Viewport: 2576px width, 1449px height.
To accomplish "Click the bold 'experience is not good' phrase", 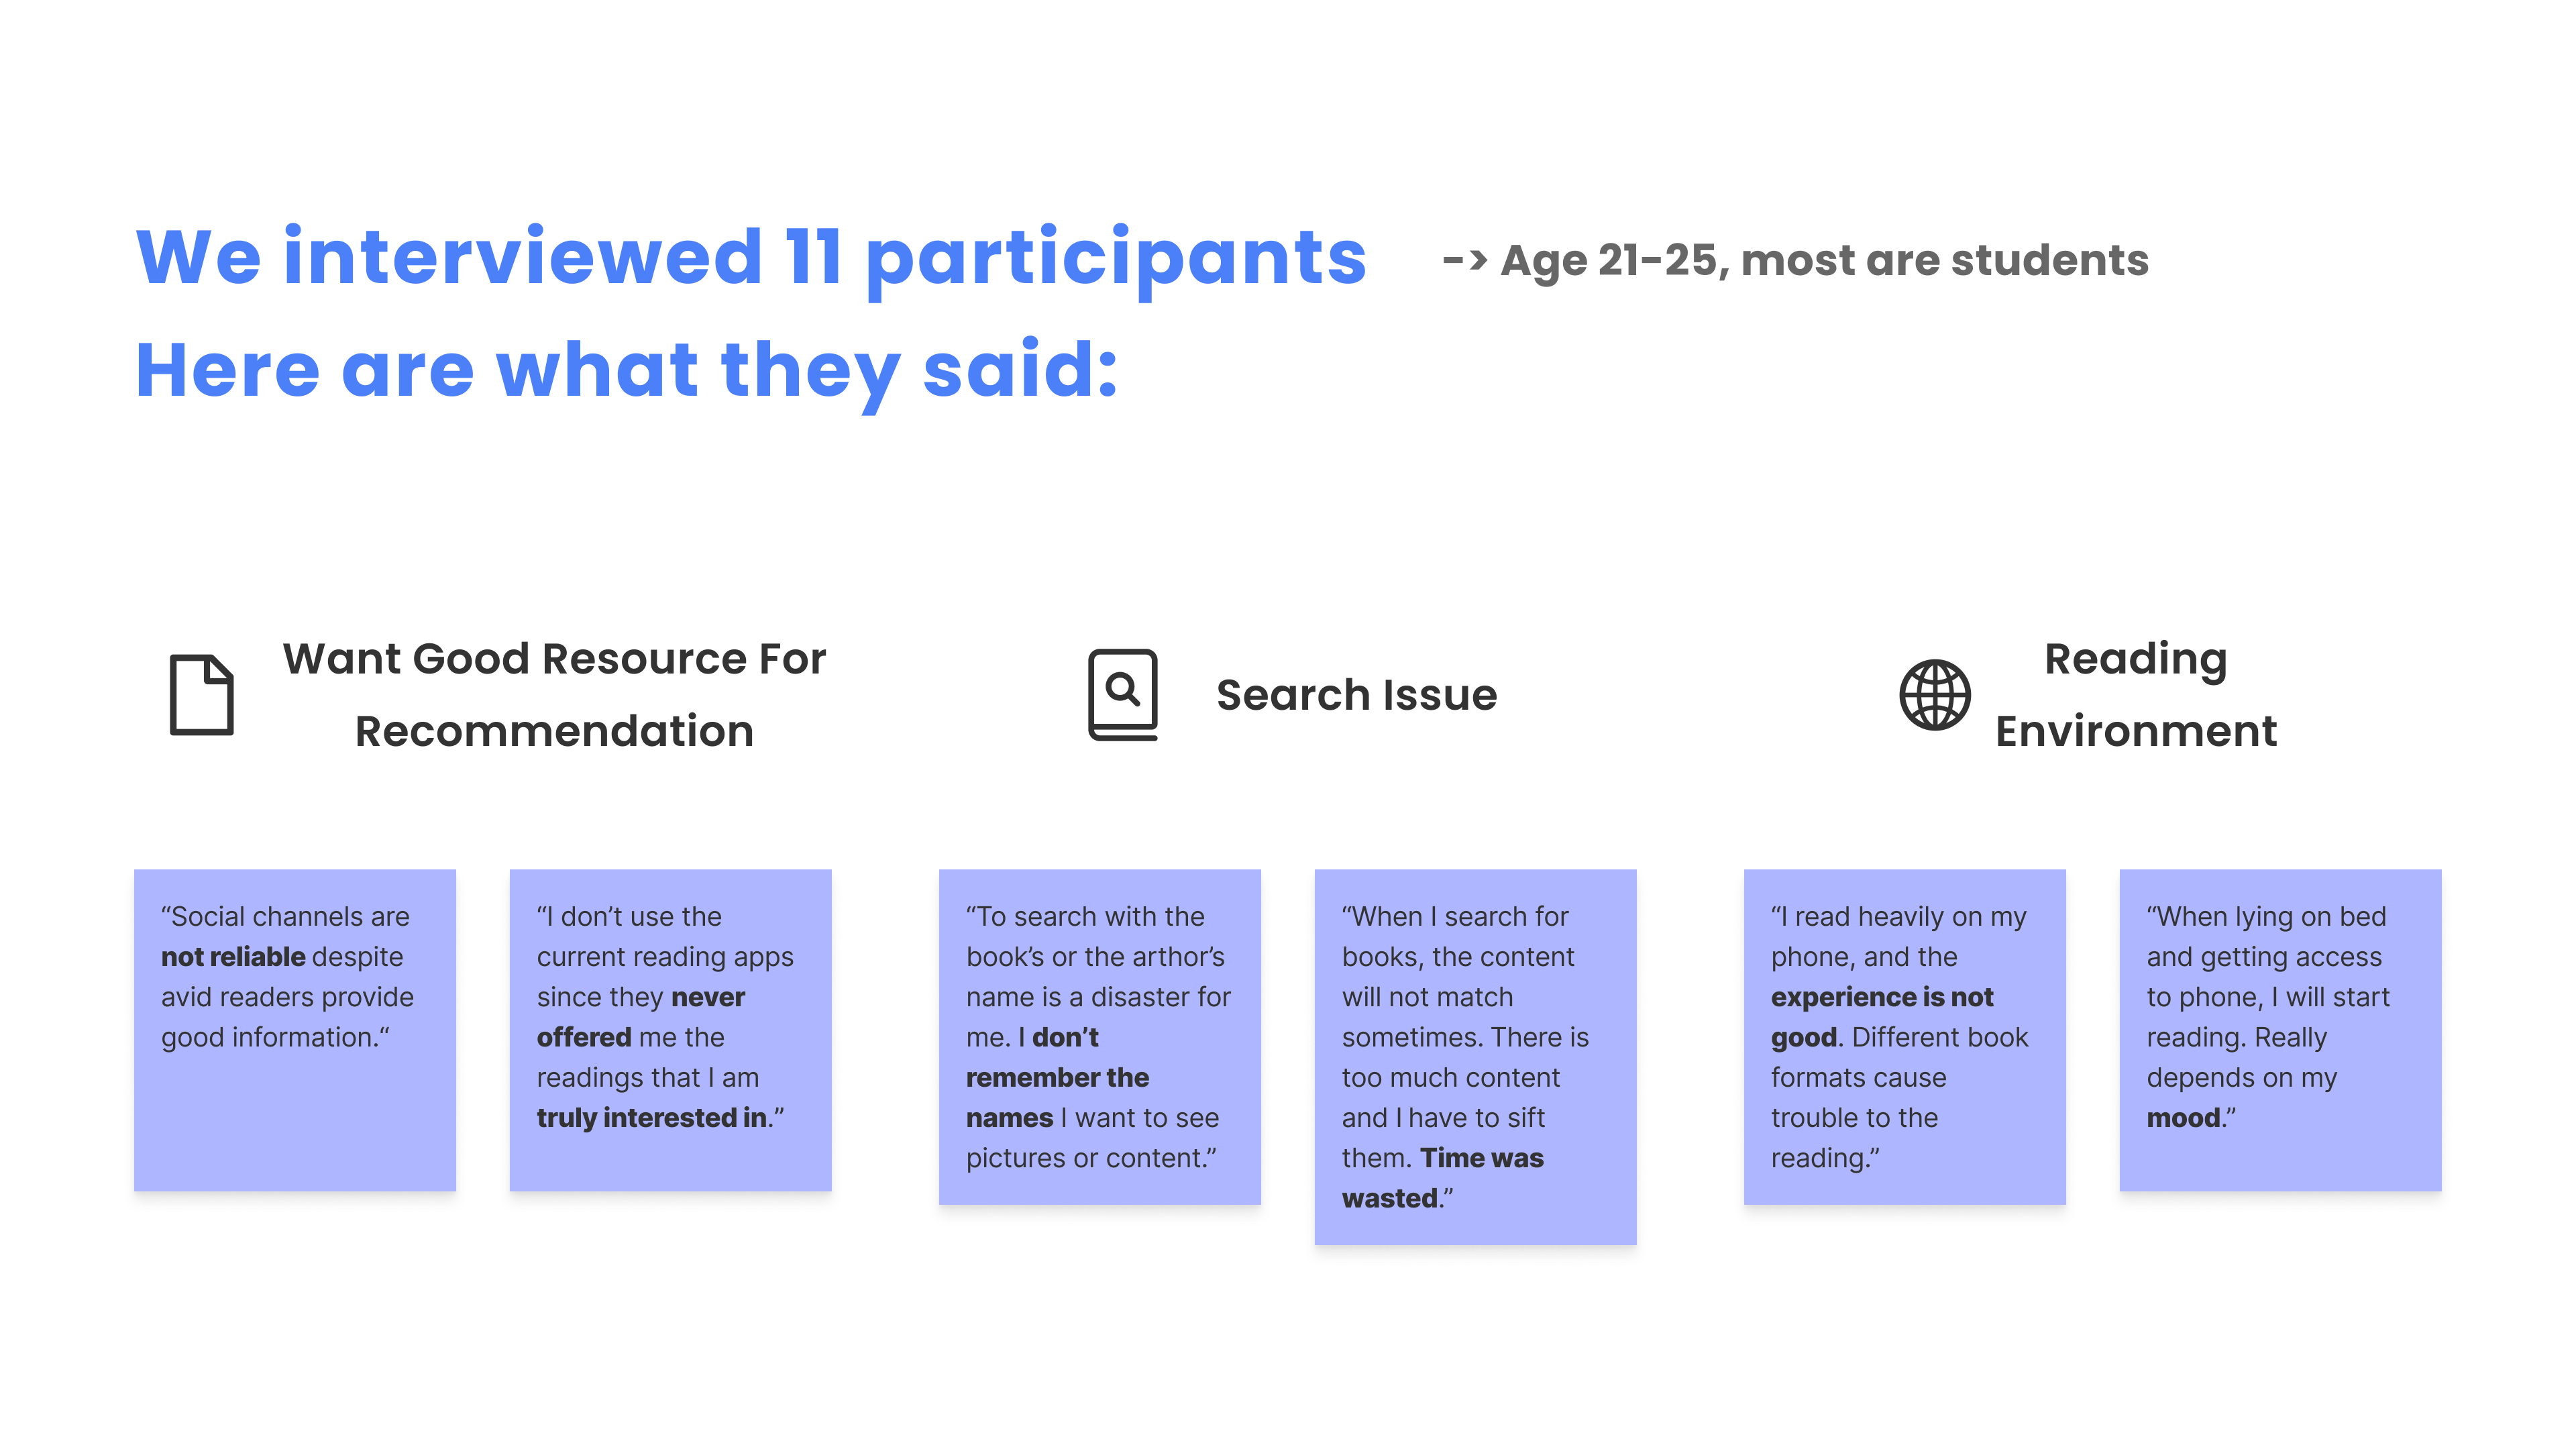I will click(x=1882, y=1017).
